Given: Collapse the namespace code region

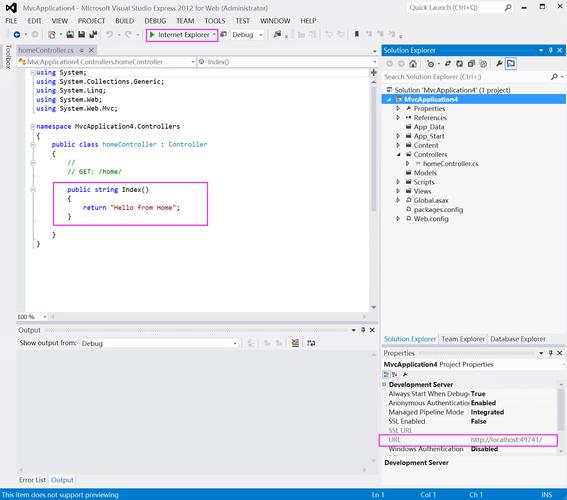Looking at the screenshot, I should click(33, 127).
